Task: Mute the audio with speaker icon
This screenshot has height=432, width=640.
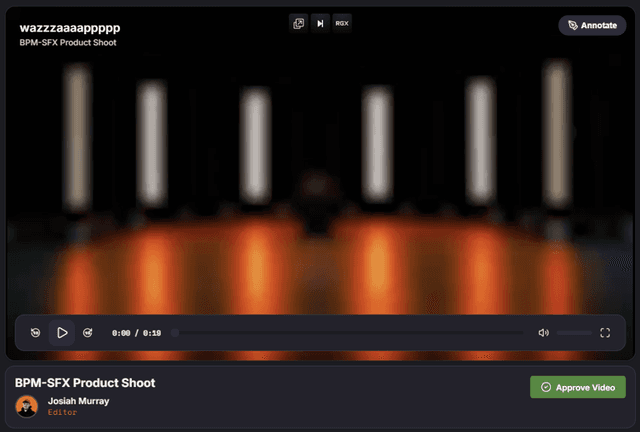Action: tap(543, 333)
